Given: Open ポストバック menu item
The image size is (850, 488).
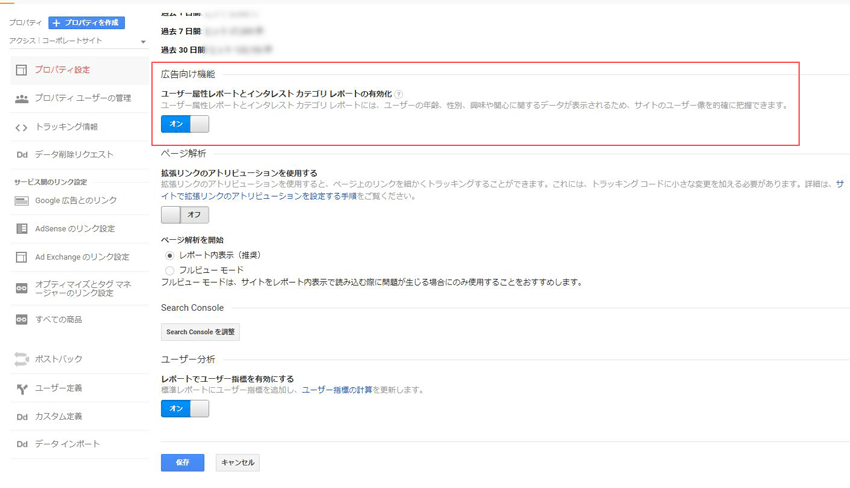Looking at the screenshot, I should pos(79,359).
